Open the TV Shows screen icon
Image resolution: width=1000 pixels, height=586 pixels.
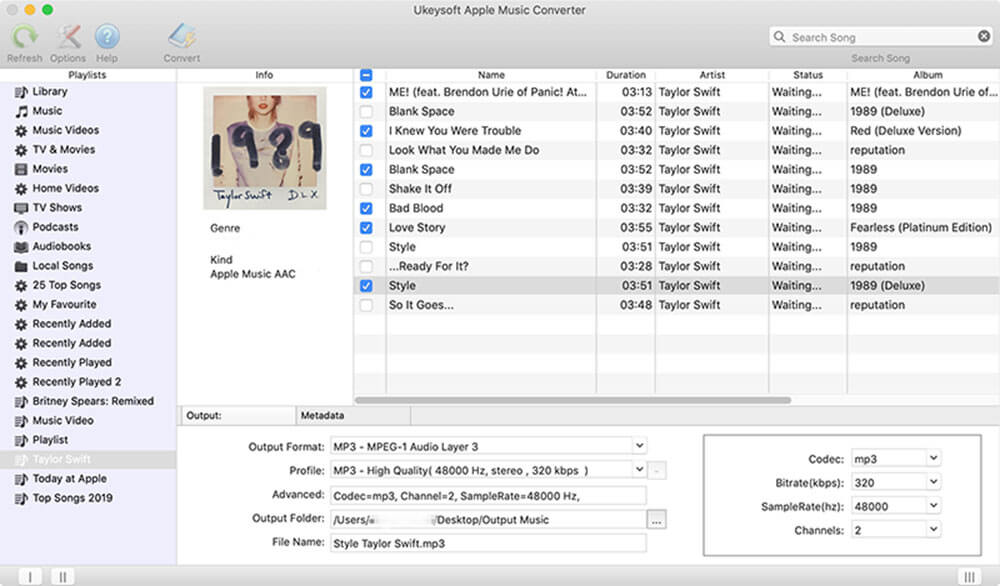(21, 208)
